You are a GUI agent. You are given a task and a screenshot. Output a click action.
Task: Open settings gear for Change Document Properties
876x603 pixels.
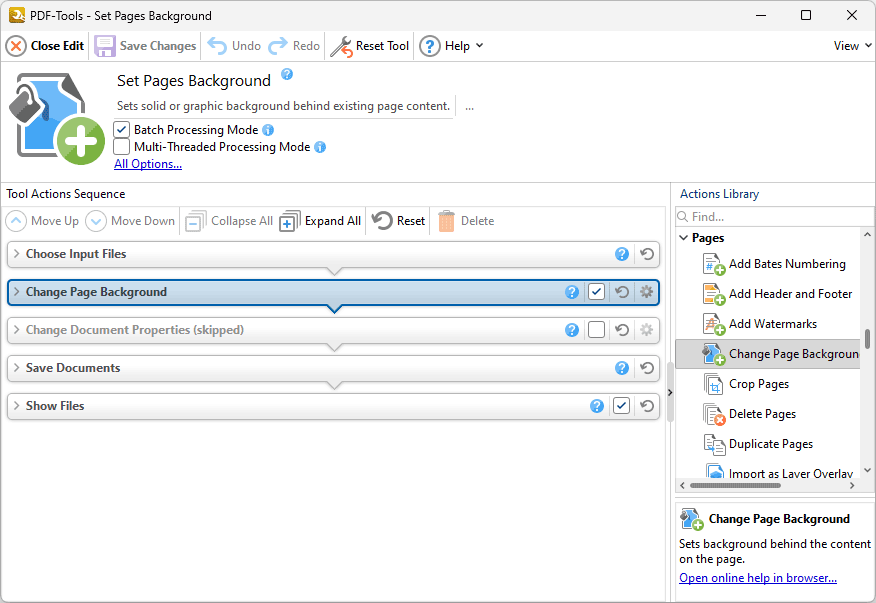point(646,330)
